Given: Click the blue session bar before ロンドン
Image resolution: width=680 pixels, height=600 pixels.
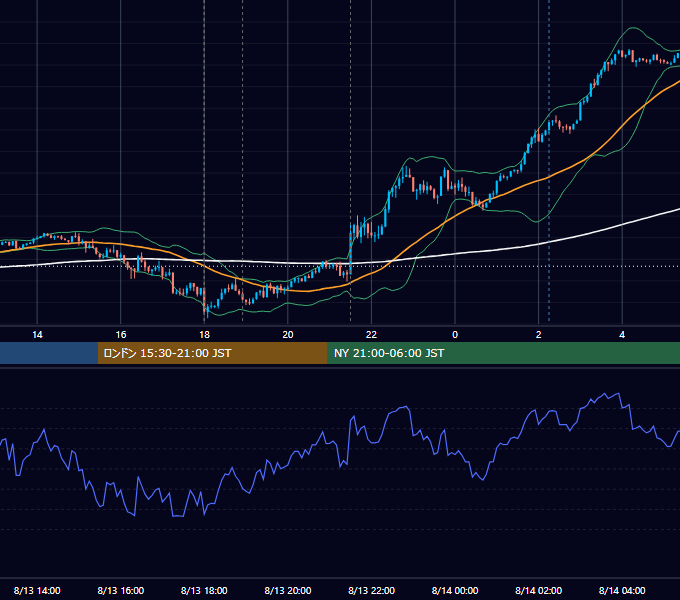Looking at the screenshot, I should [49, 353].
